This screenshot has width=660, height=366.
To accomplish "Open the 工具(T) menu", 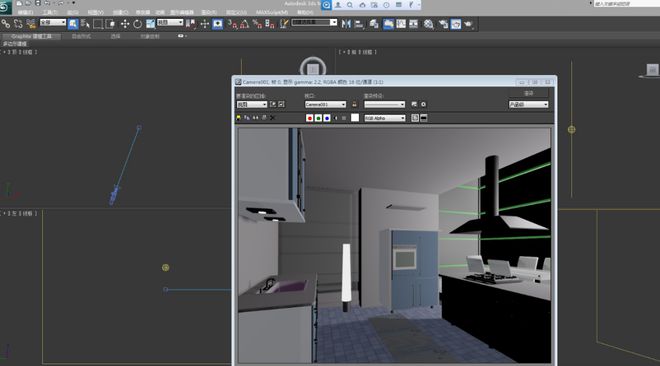I will point(50,12).
